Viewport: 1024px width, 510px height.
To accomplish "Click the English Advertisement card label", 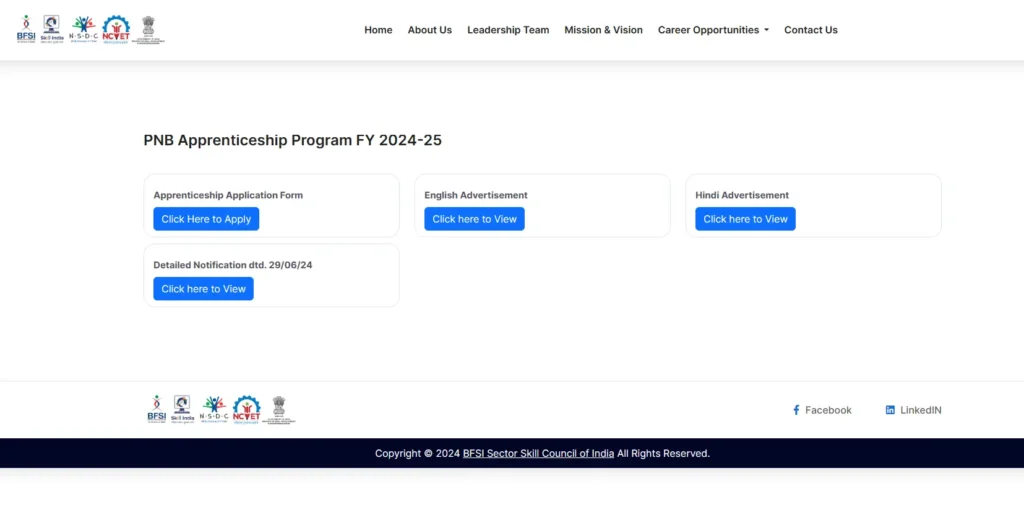I will (476, 195).
